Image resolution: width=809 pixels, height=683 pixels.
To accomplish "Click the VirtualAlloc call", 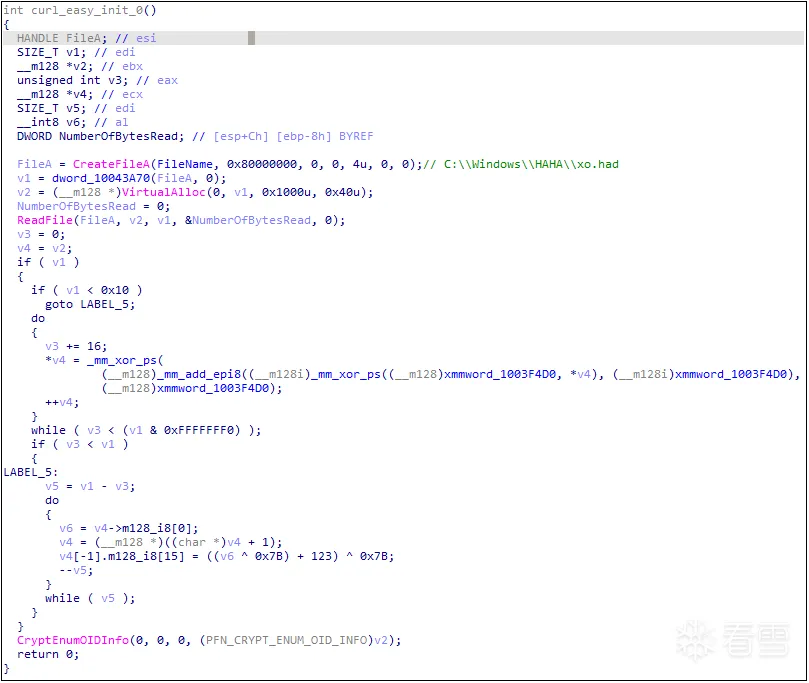I will (x=163, y=192).
